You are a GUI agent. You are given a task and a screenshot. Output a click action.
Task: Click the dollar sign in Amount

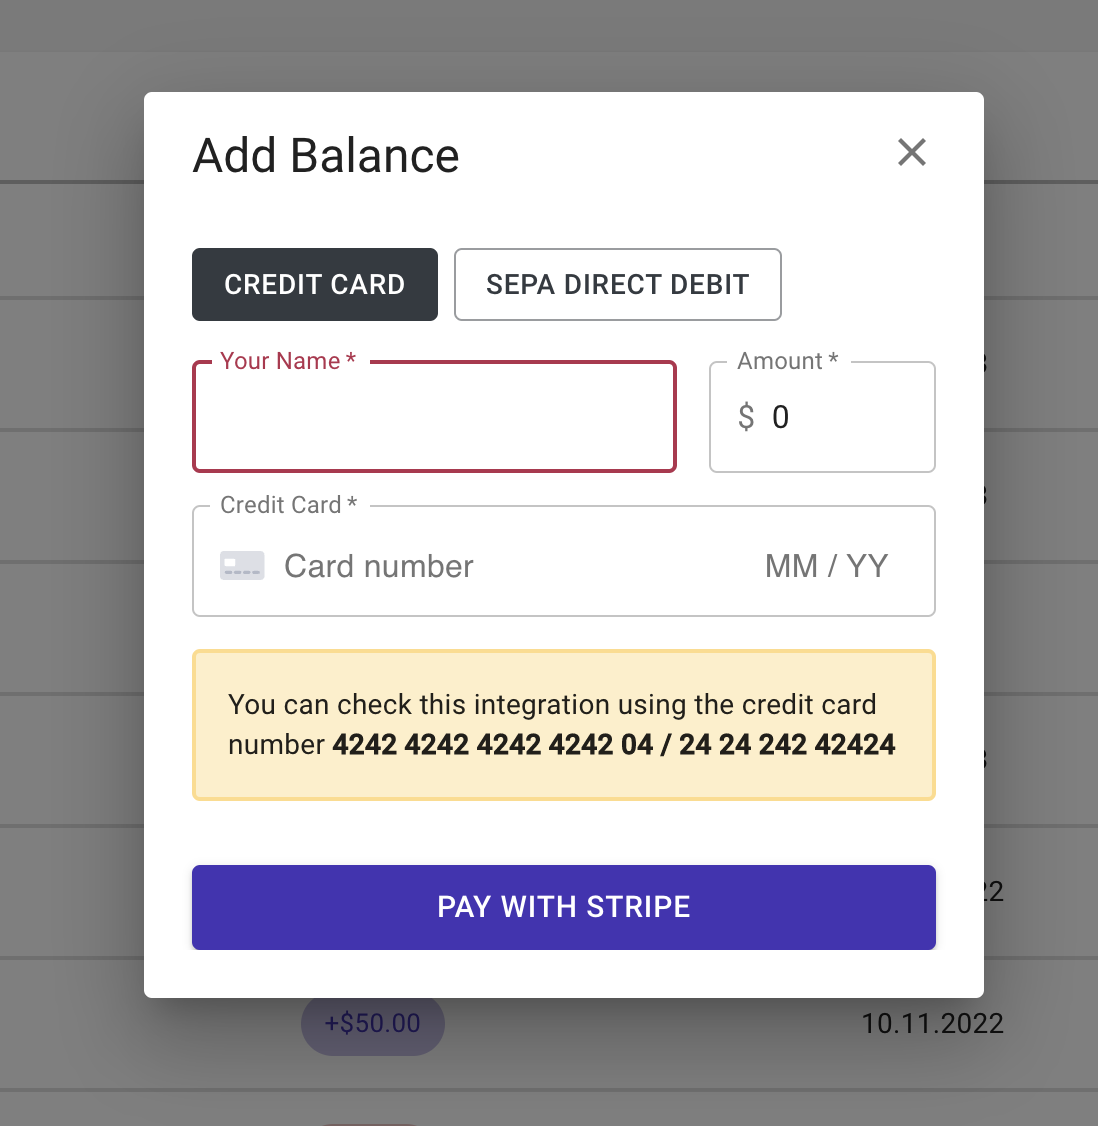(x=746, y=417)
